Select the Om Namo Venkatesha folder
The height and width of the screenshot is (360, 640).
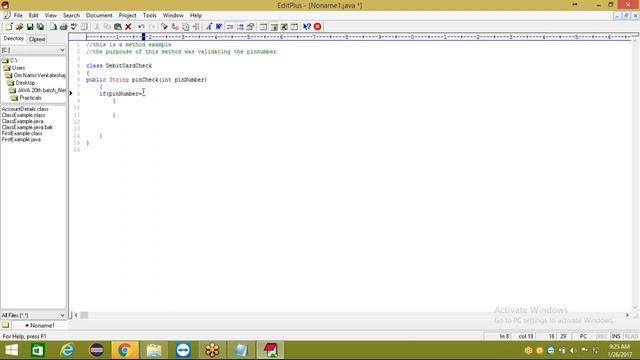tap(40, 75)
